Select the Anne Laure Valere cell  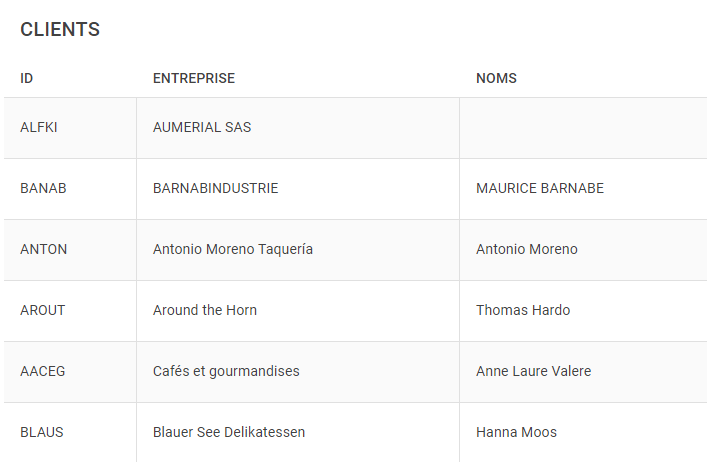pyautogui.click(x=533, y=372)
